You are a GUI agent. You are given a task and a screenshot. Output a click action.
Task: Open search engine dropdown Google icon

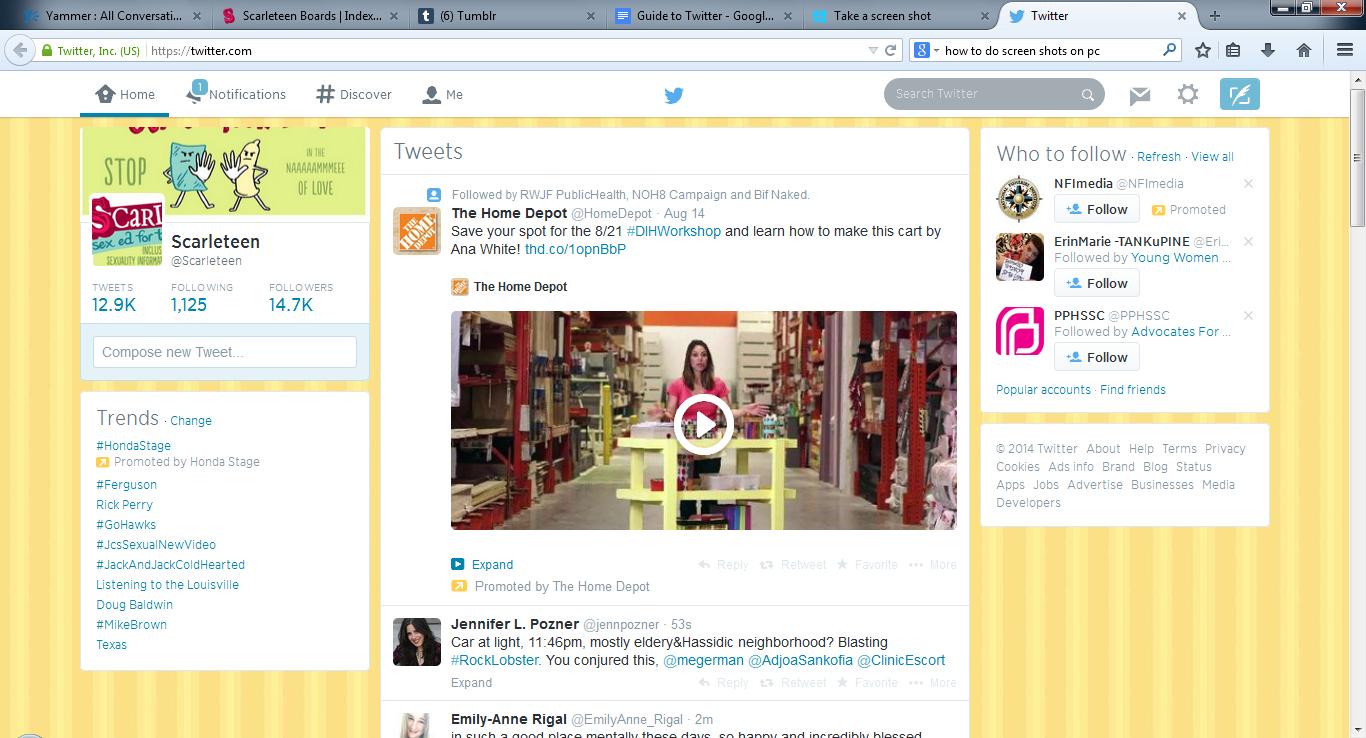(926, 50)
